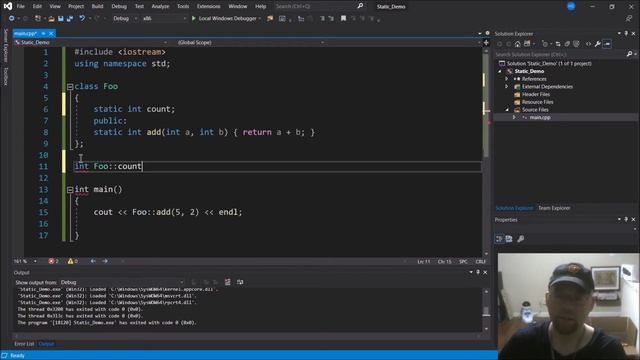Viewport: 640px width, 360px height.
Task: Open Debug configuration dropdown
Action: point(125,18)
